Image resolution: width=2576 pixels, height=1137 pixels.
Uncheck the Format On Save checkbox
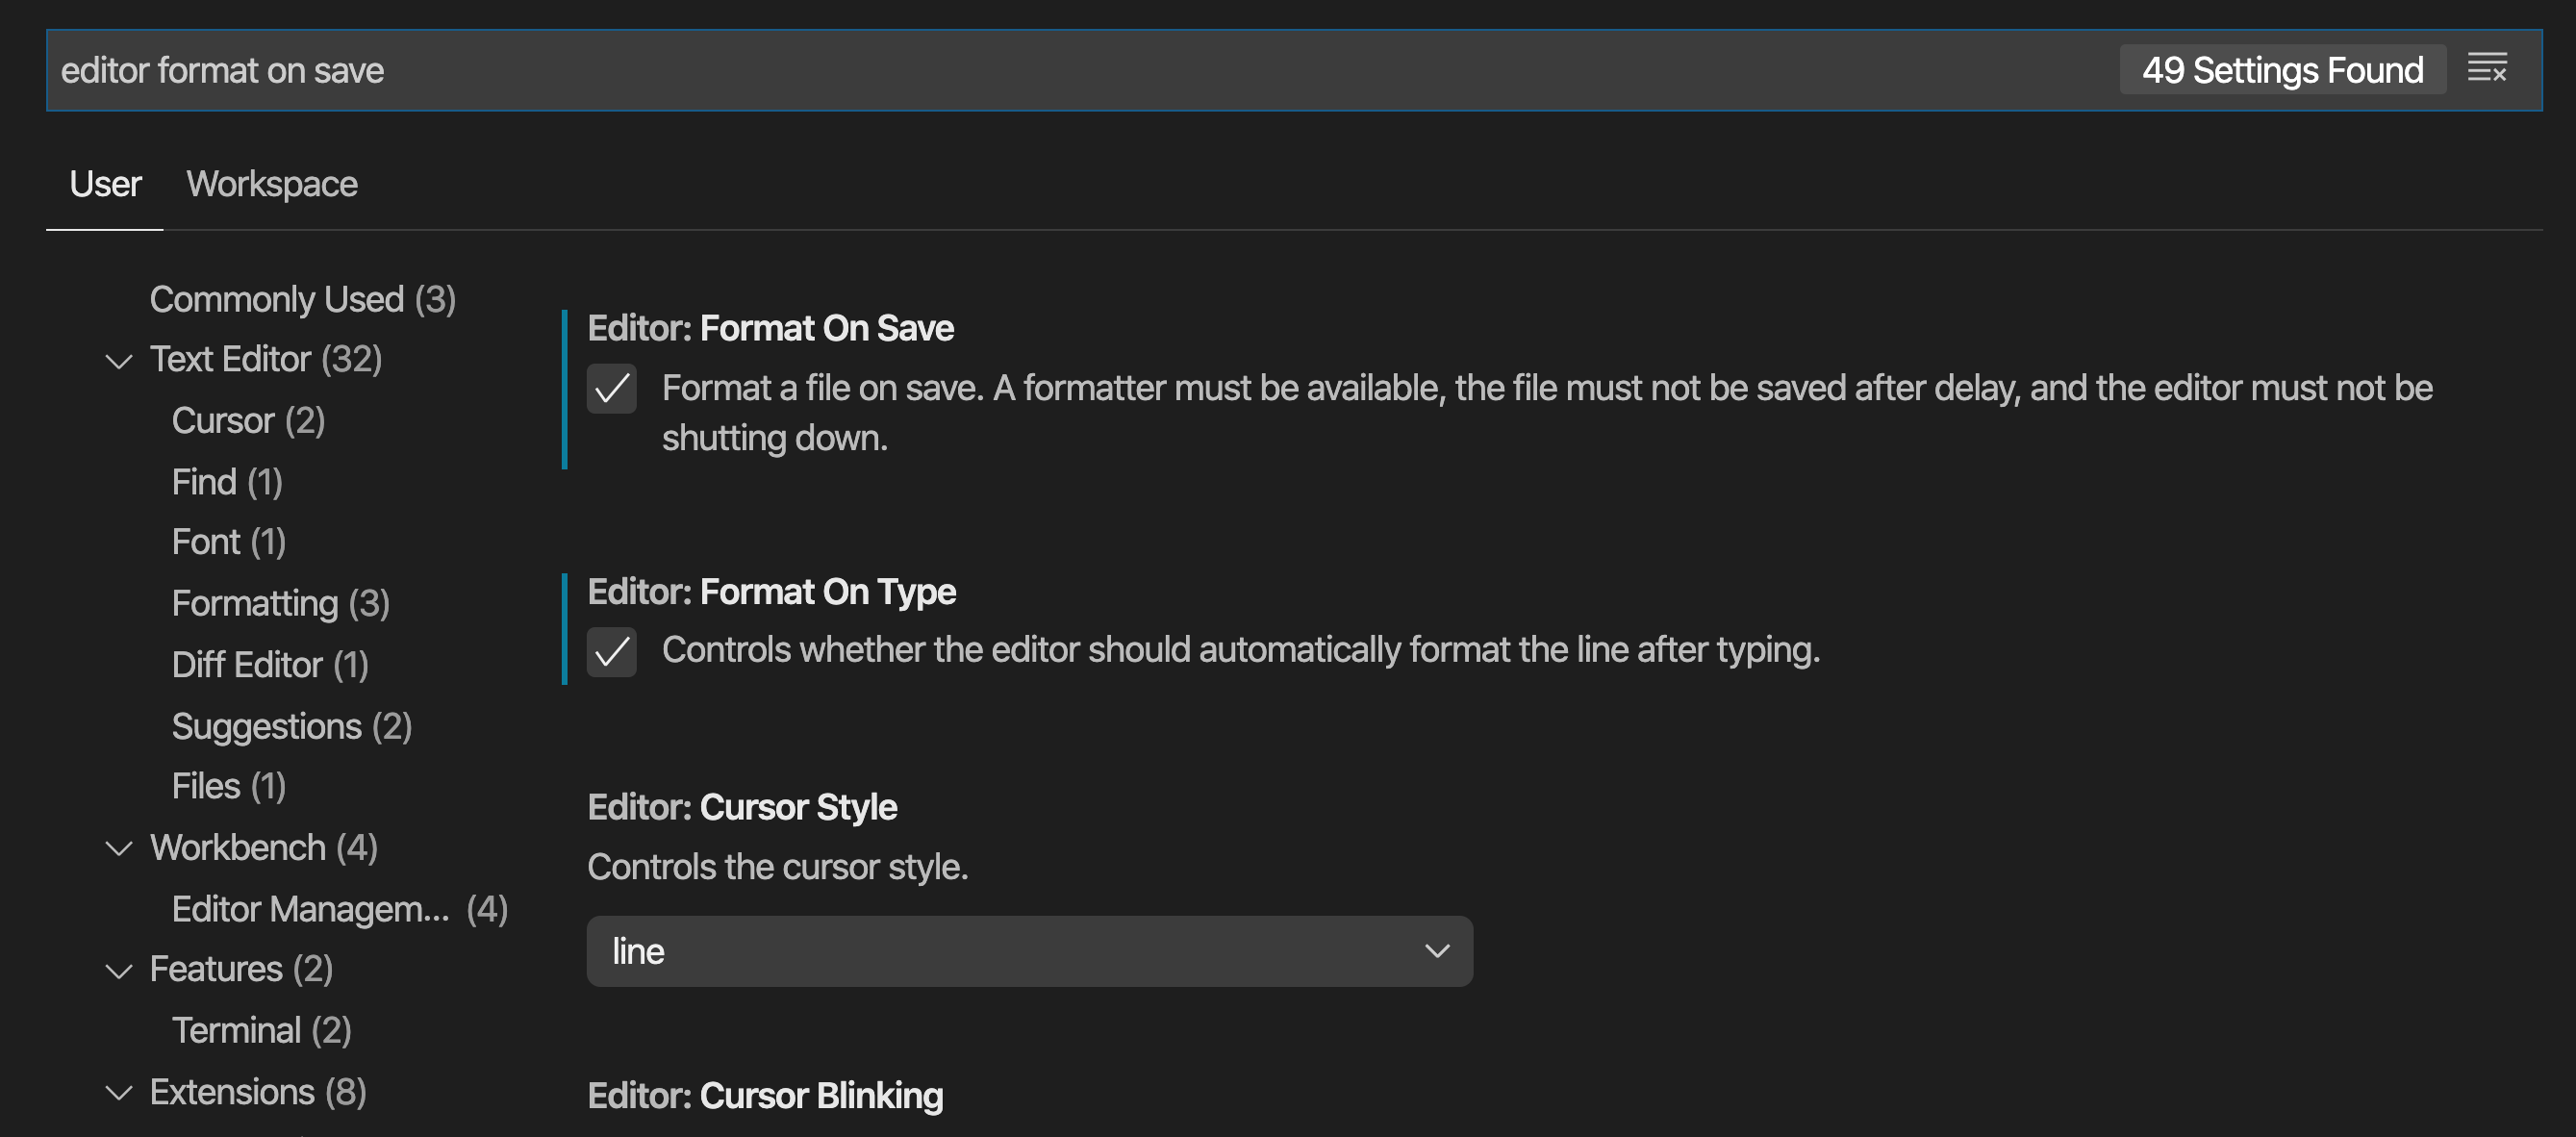(612, 389)
